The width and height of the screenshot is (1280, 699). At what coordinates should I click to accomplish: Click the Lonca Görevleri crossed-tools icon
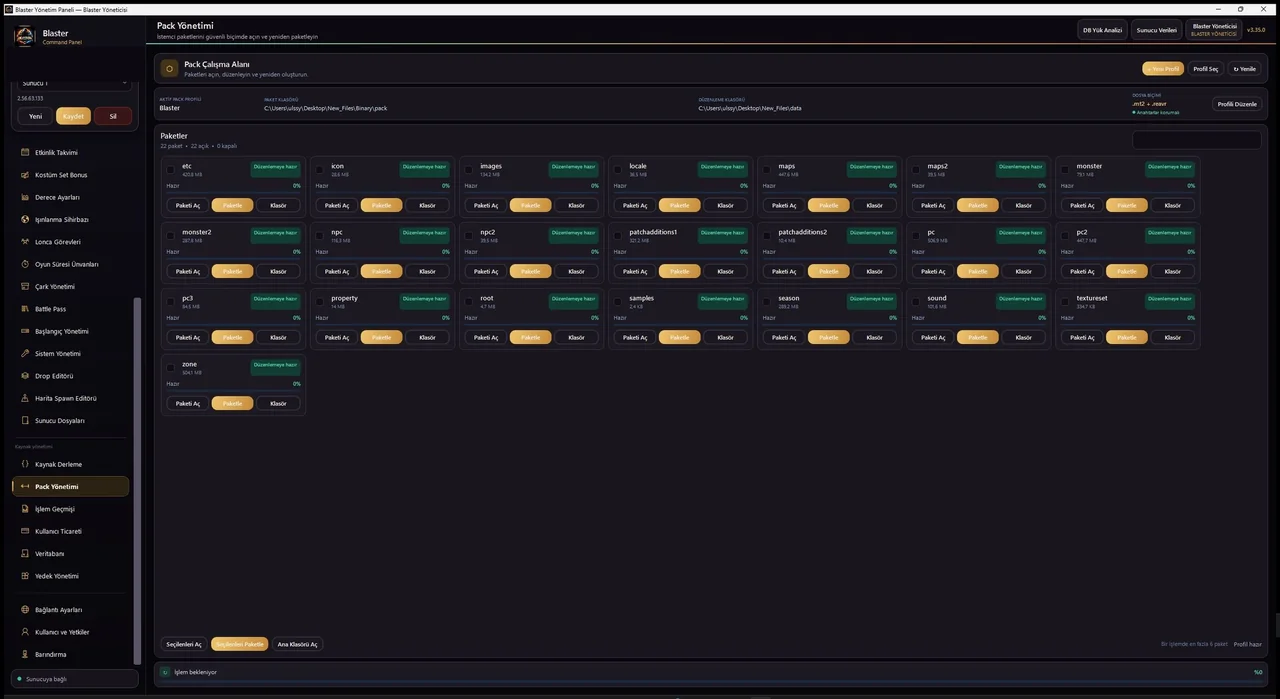click(24, 242)
